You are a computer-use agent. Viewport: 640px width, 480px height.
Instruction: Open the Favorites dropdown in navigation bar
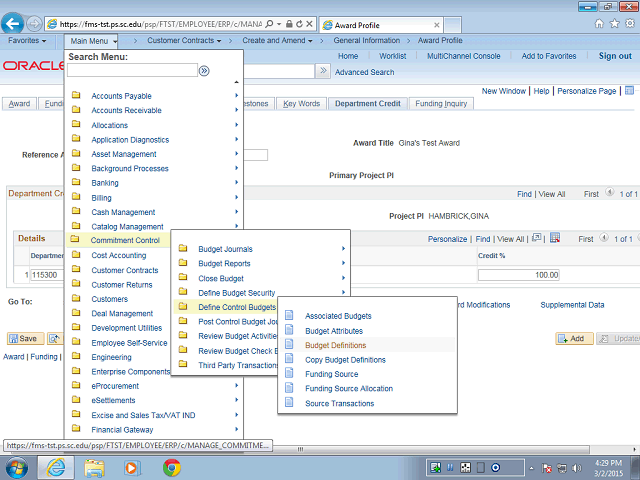coord(31,41)
